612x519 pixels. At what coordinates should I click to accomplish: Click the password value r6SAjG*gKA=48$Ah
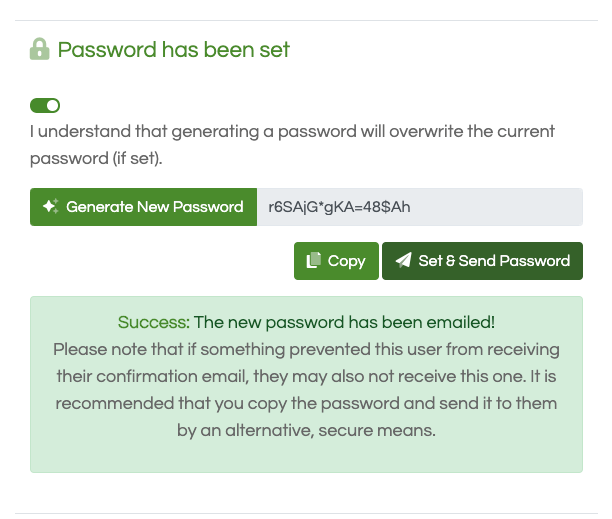pyautogui.click(x=339, y=207)
